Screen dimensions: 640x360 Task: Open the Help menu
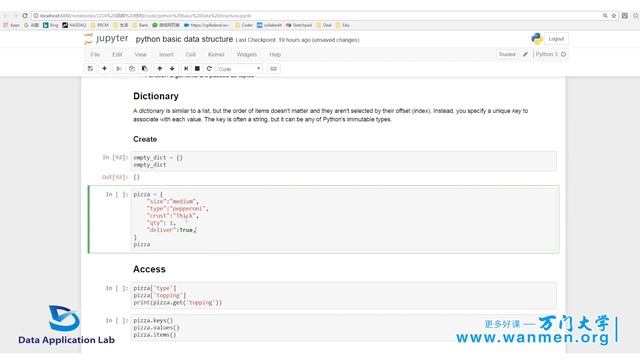click(x=275, y=54)
